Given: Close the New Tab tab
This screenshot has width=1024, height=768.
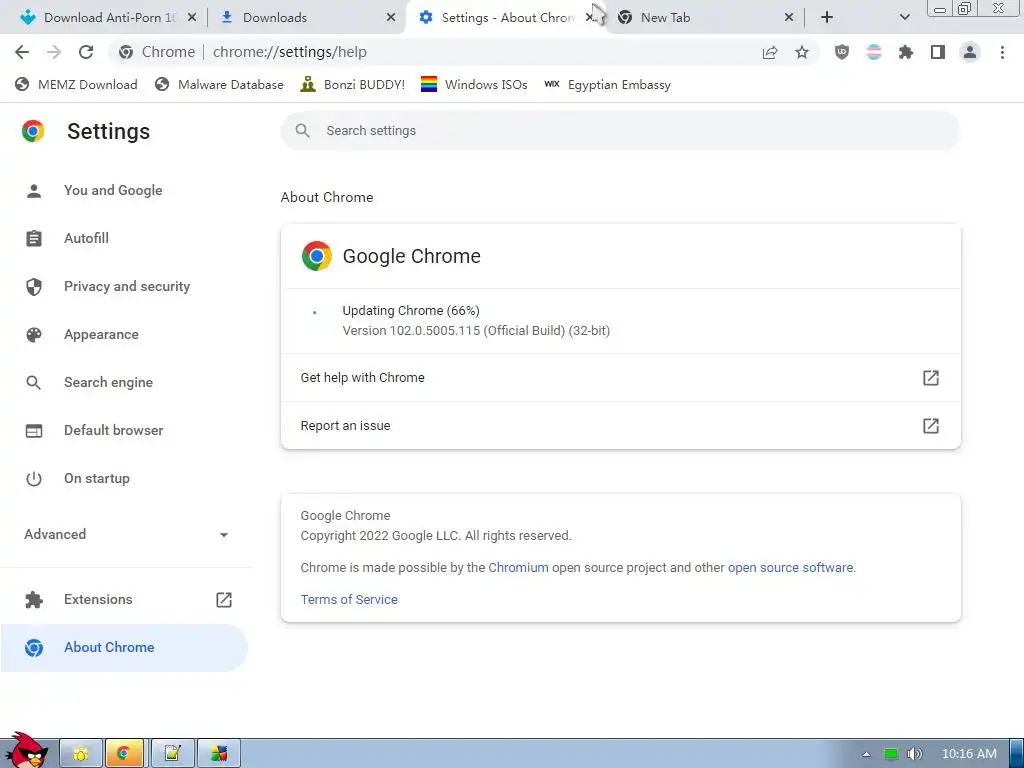Looking at the screenshot, I should click(788, 18).
